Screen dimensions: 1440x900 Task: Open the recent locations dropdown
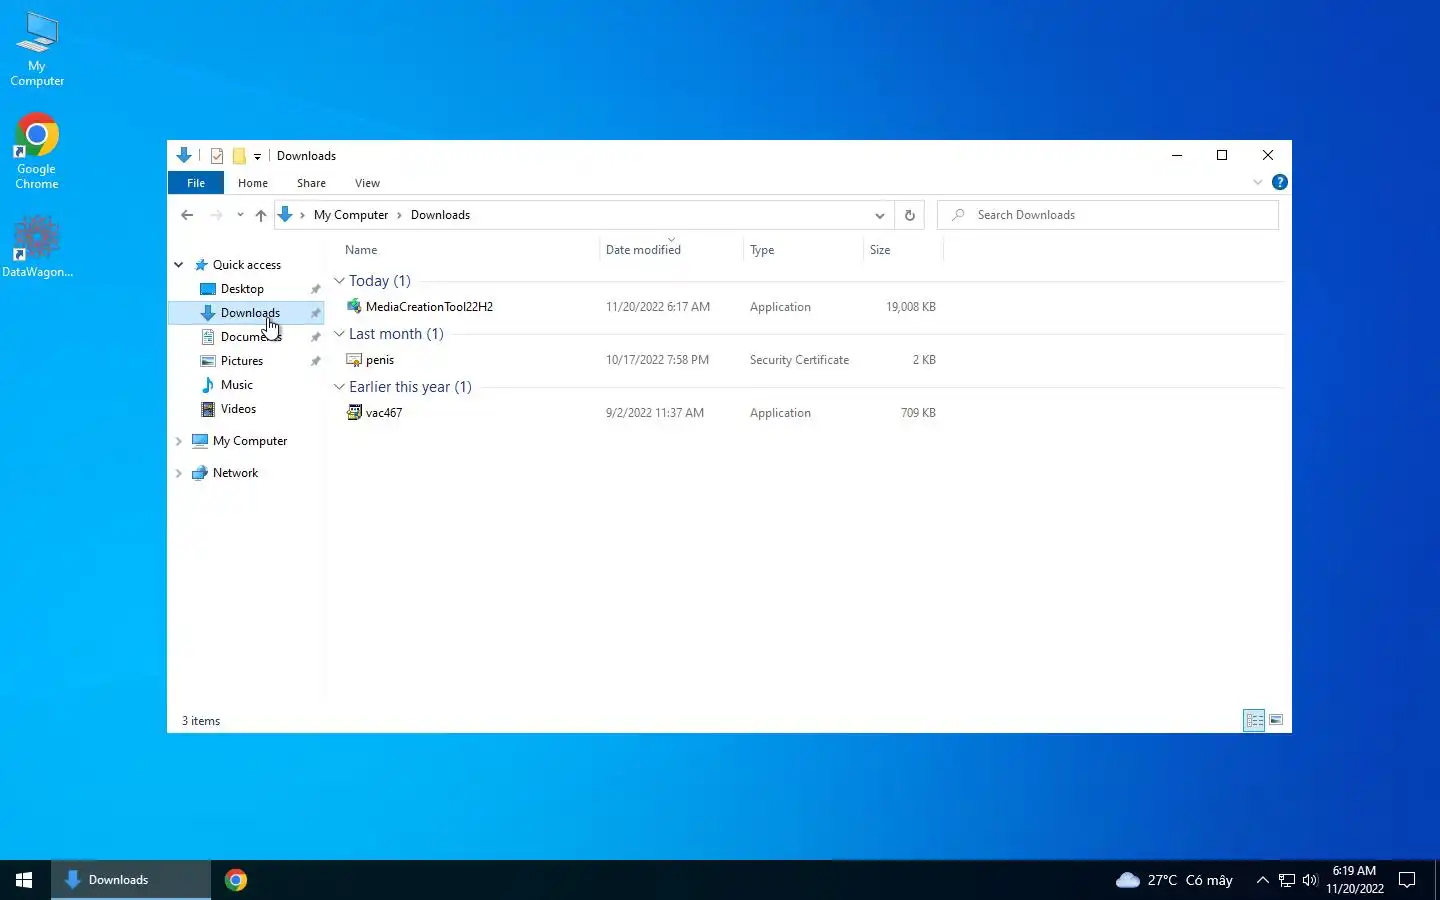pyautogui.click(x=240, y=215)
